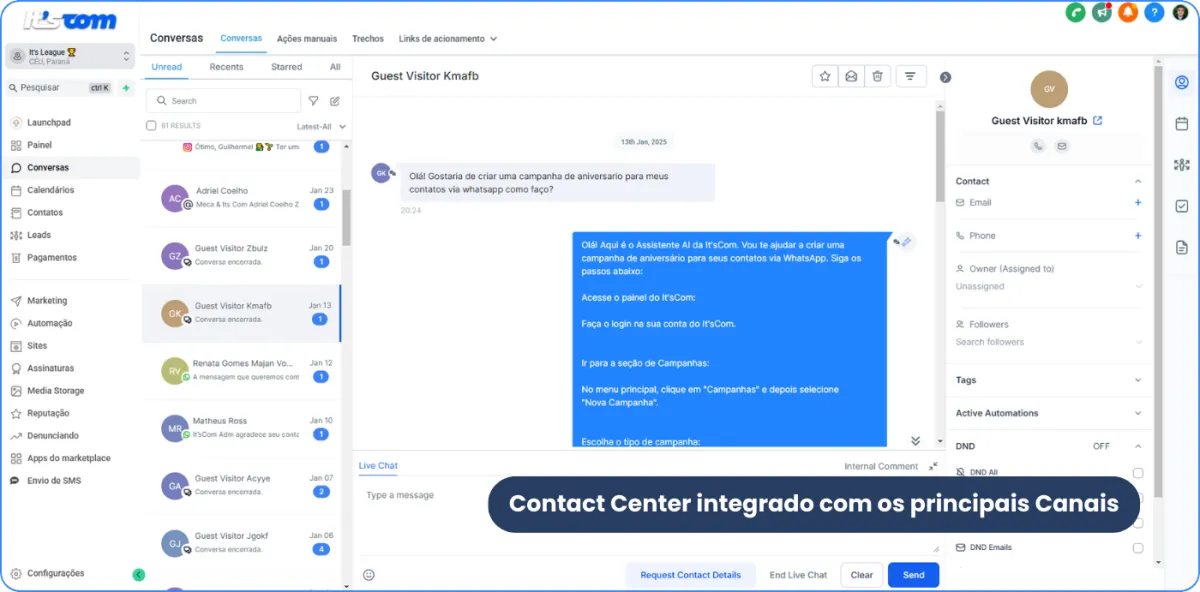Add a phone with the plus icon
1200x592 pixels.
pos(1137,236)
